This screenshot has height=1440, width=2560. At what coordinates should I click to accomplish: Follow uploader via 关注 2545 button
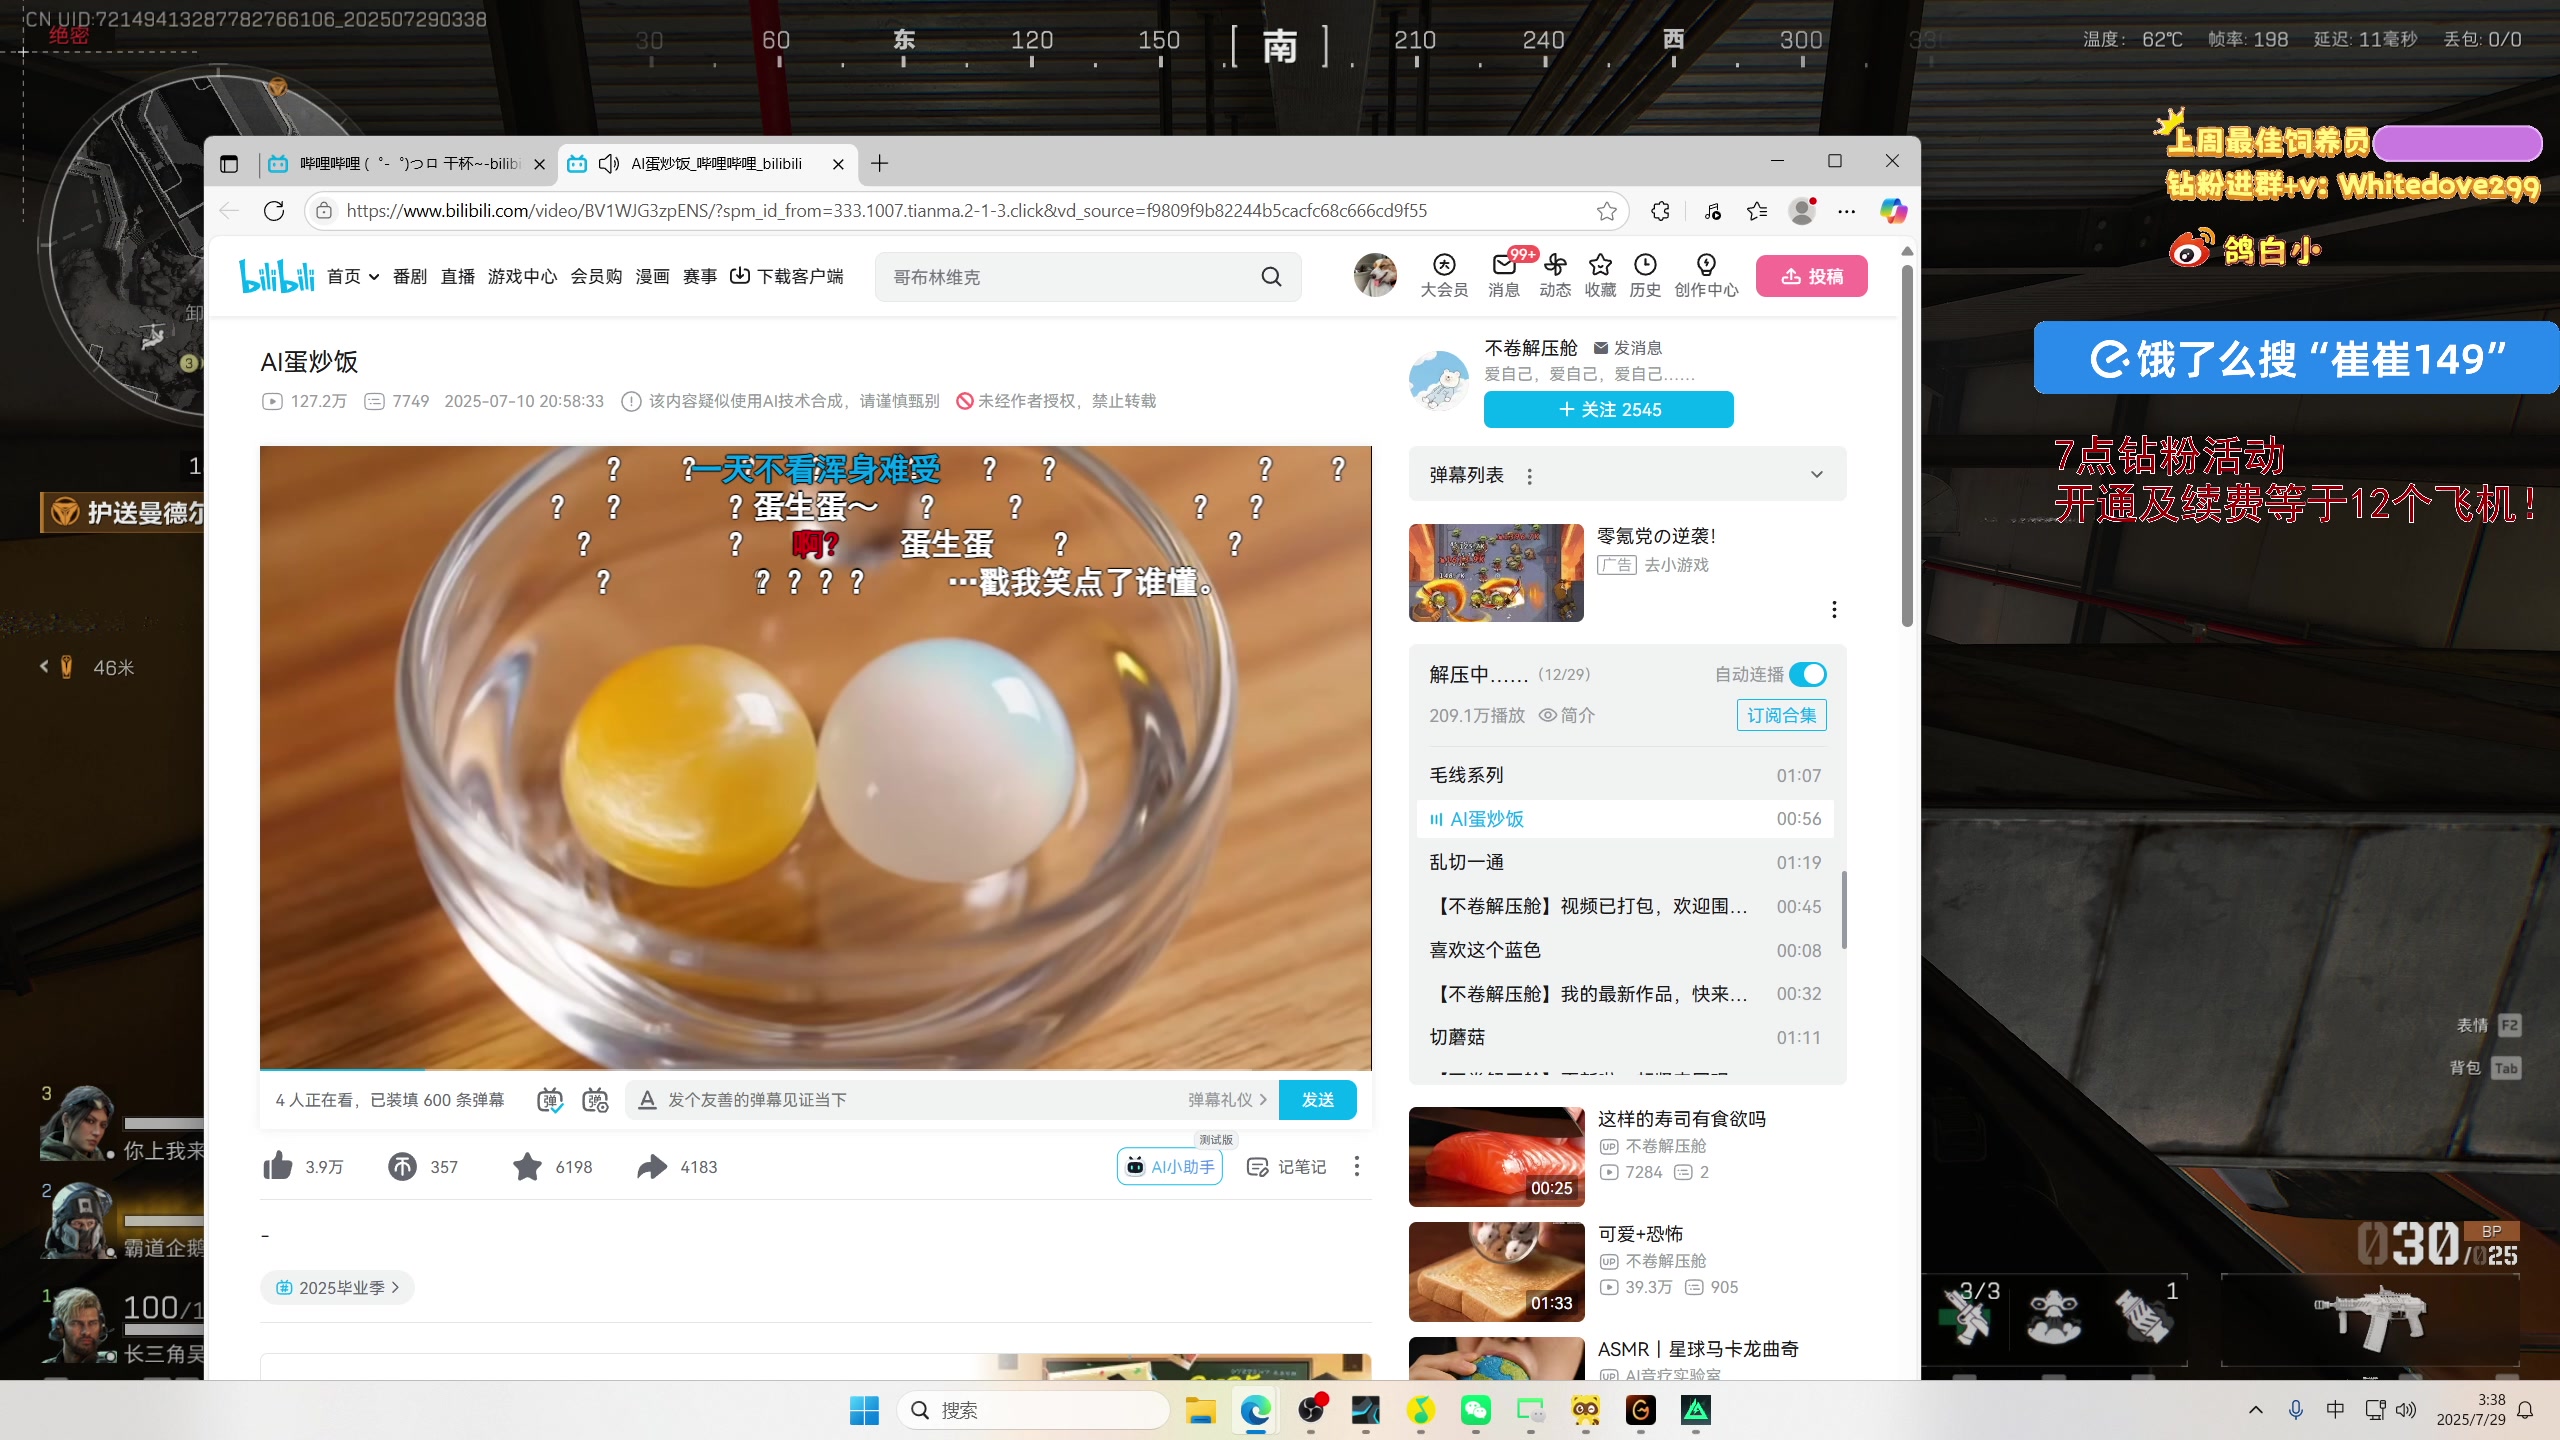(1609, 410)
